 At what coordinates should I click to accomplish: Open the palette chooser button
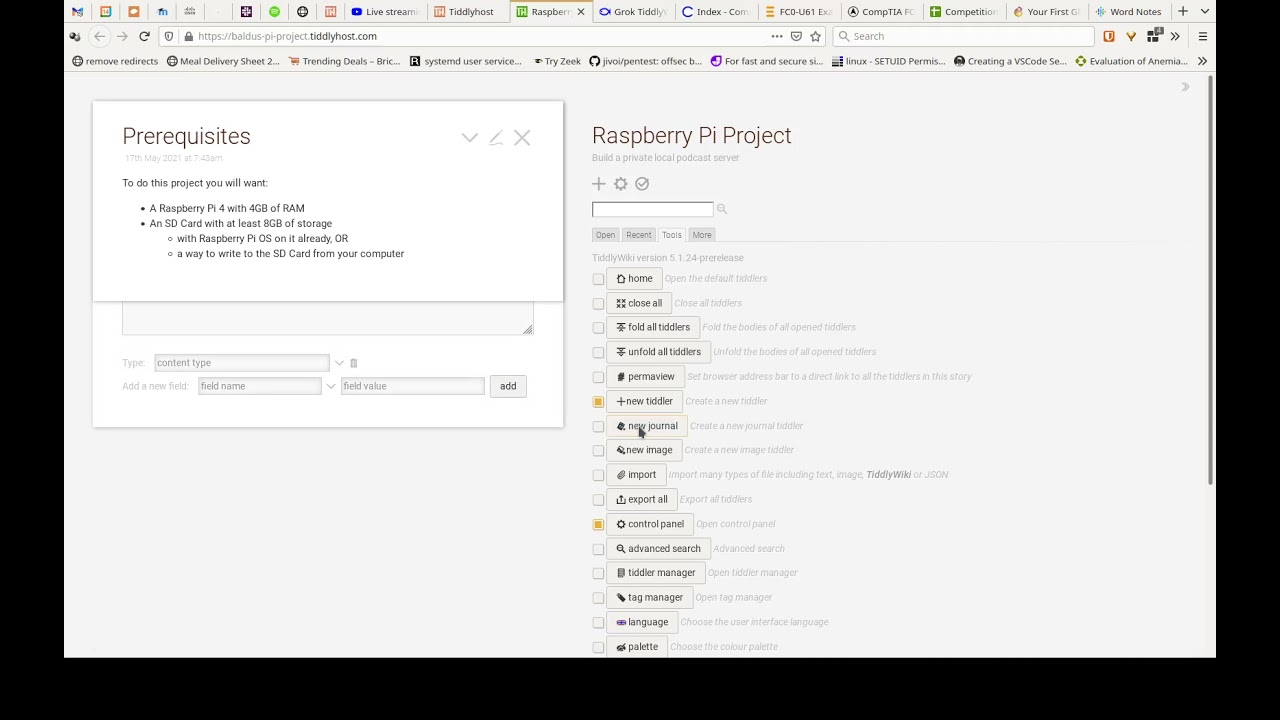click(x=637, y=647)
